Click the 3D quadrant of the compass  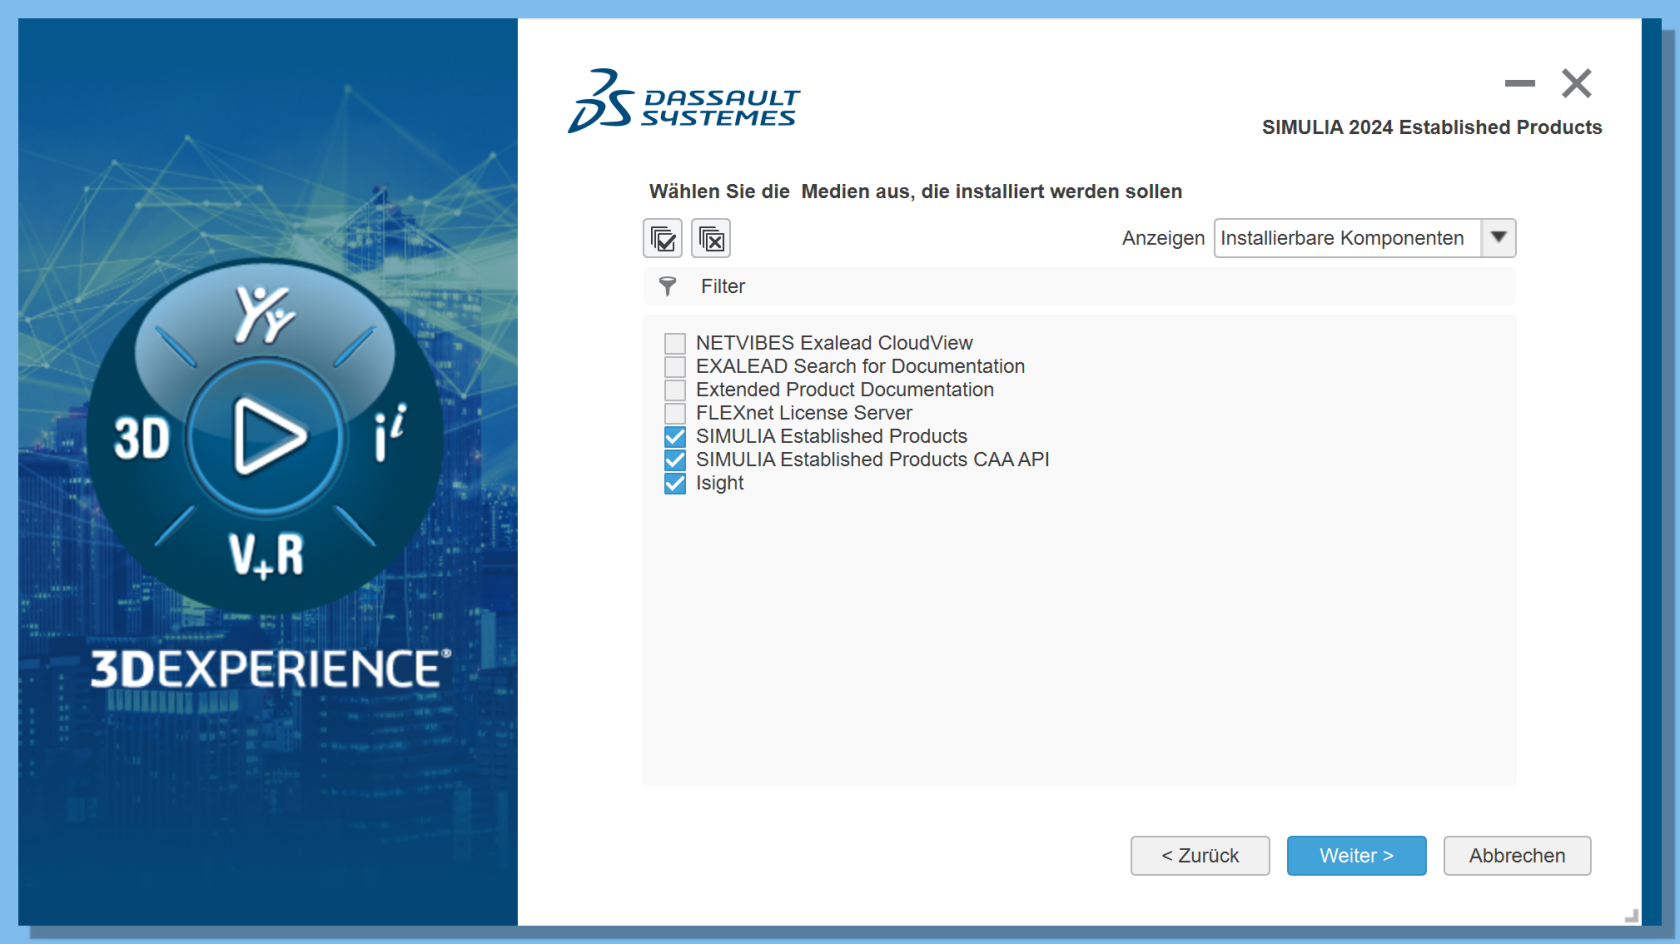(x=142, y=438)
